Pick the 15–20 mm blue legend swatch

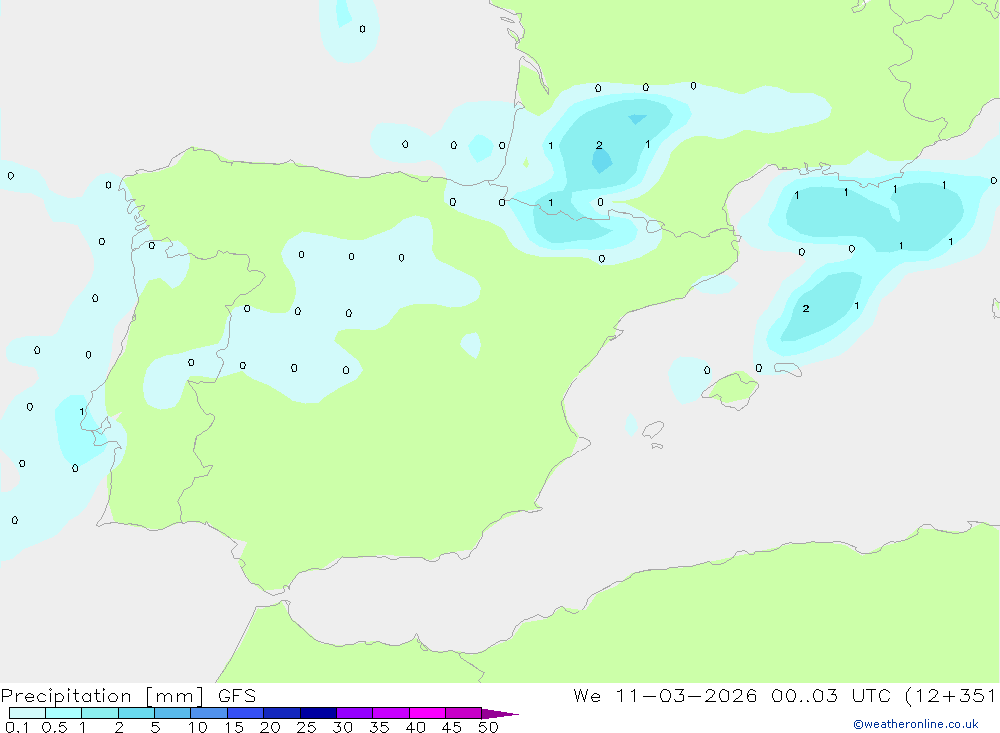(x=246, y=713)
